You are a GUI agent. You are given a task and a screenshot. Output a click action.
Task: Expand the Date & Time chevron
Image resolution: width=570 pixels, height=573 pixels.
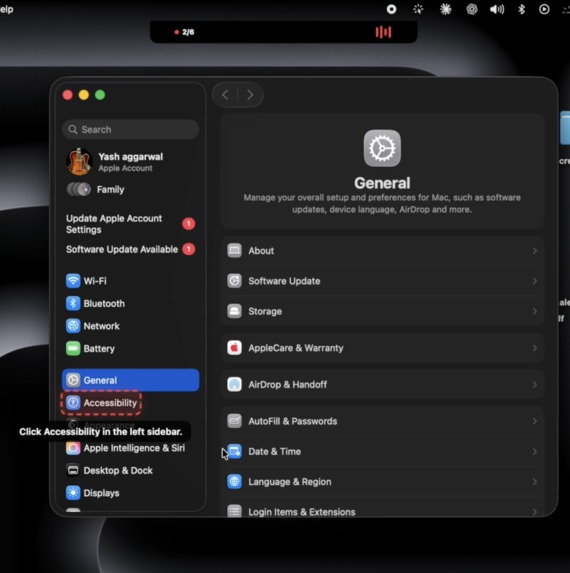(535, 451)
